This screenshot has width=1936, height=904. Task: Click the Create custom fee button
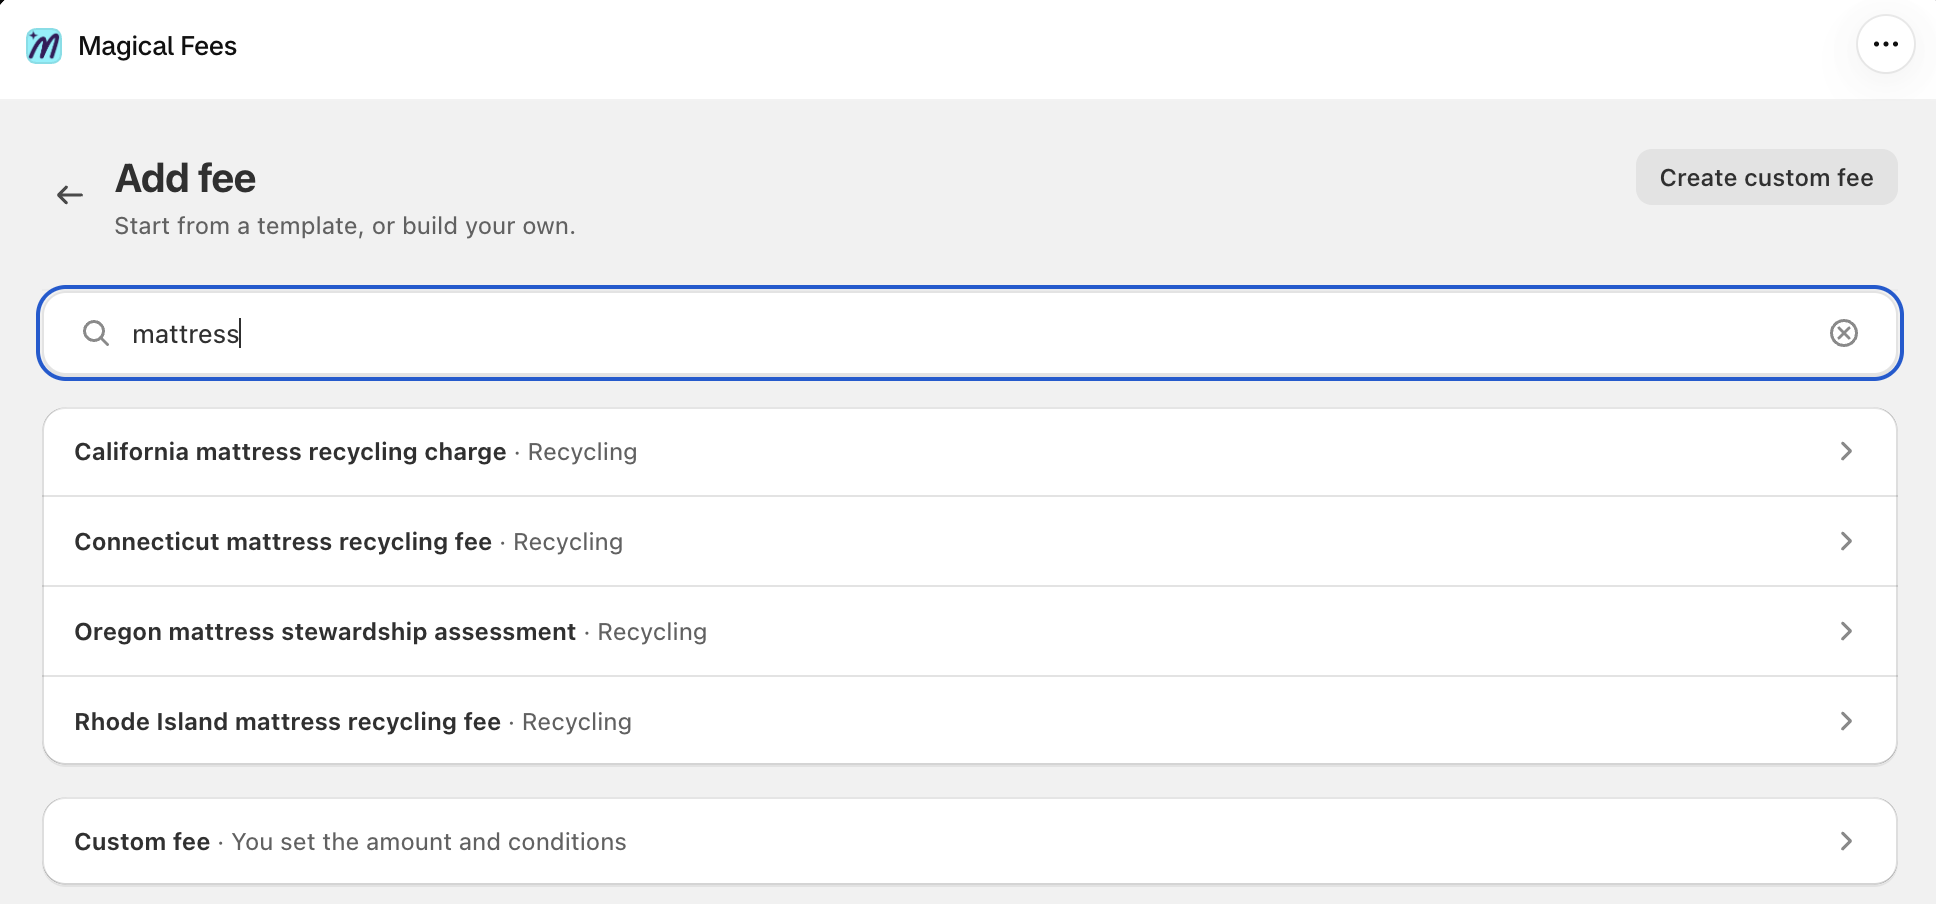[x=1766, y=178]
